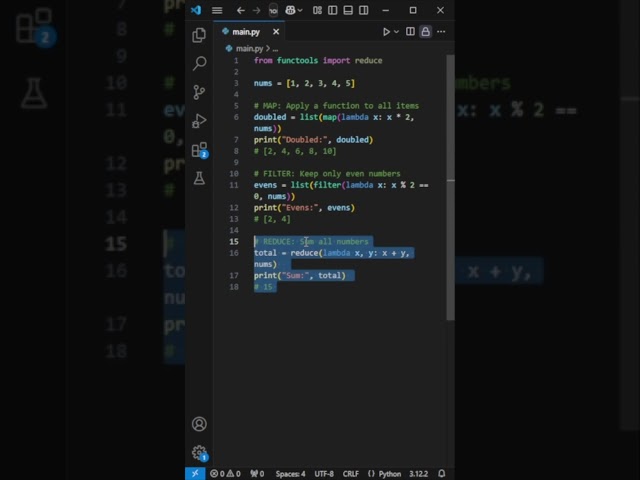
Task: Click the nums list assignment line
Action: click(304, 83)
